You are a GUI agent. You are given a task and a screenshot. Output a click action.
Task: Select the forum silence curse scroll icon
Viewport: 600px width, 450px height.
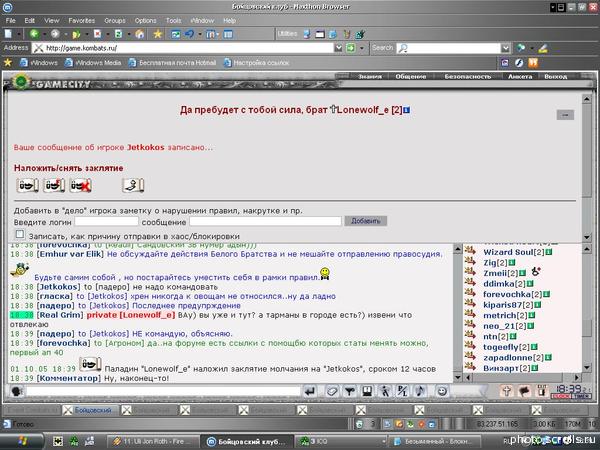tap(54, 186)
